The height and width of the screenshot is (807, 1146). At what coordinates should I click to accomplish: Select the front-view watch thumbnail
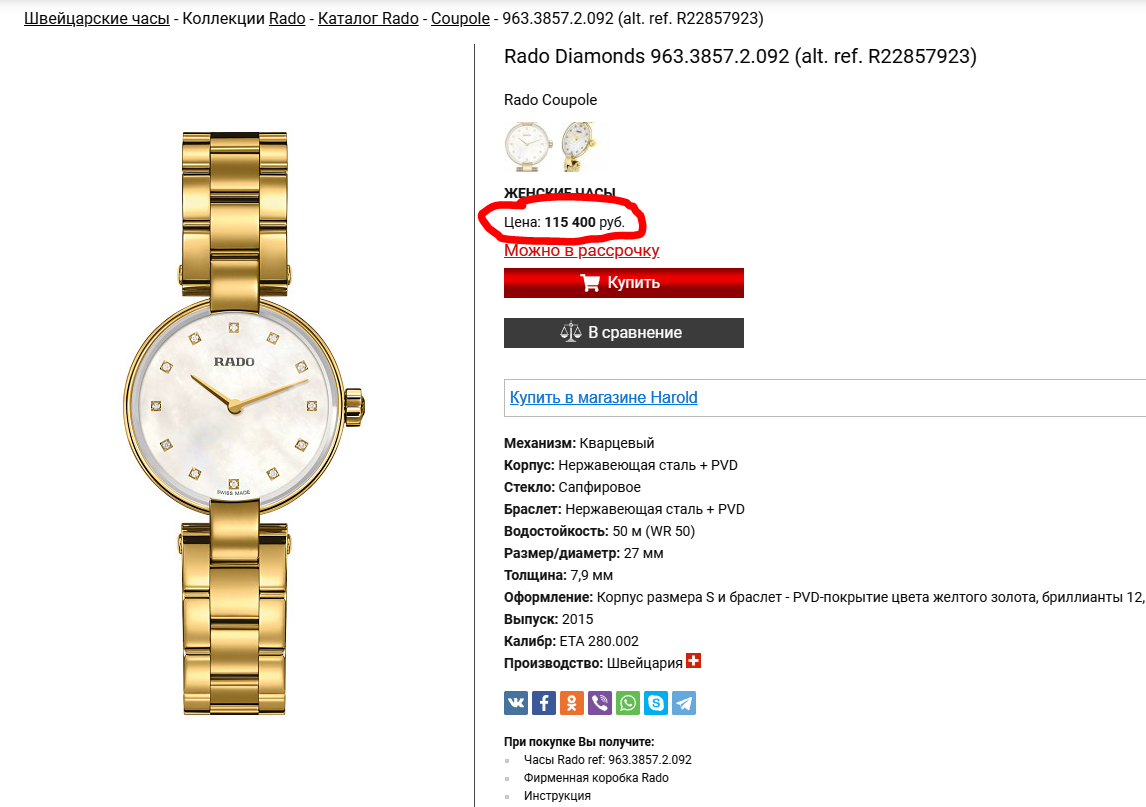(x=528, y=147)
